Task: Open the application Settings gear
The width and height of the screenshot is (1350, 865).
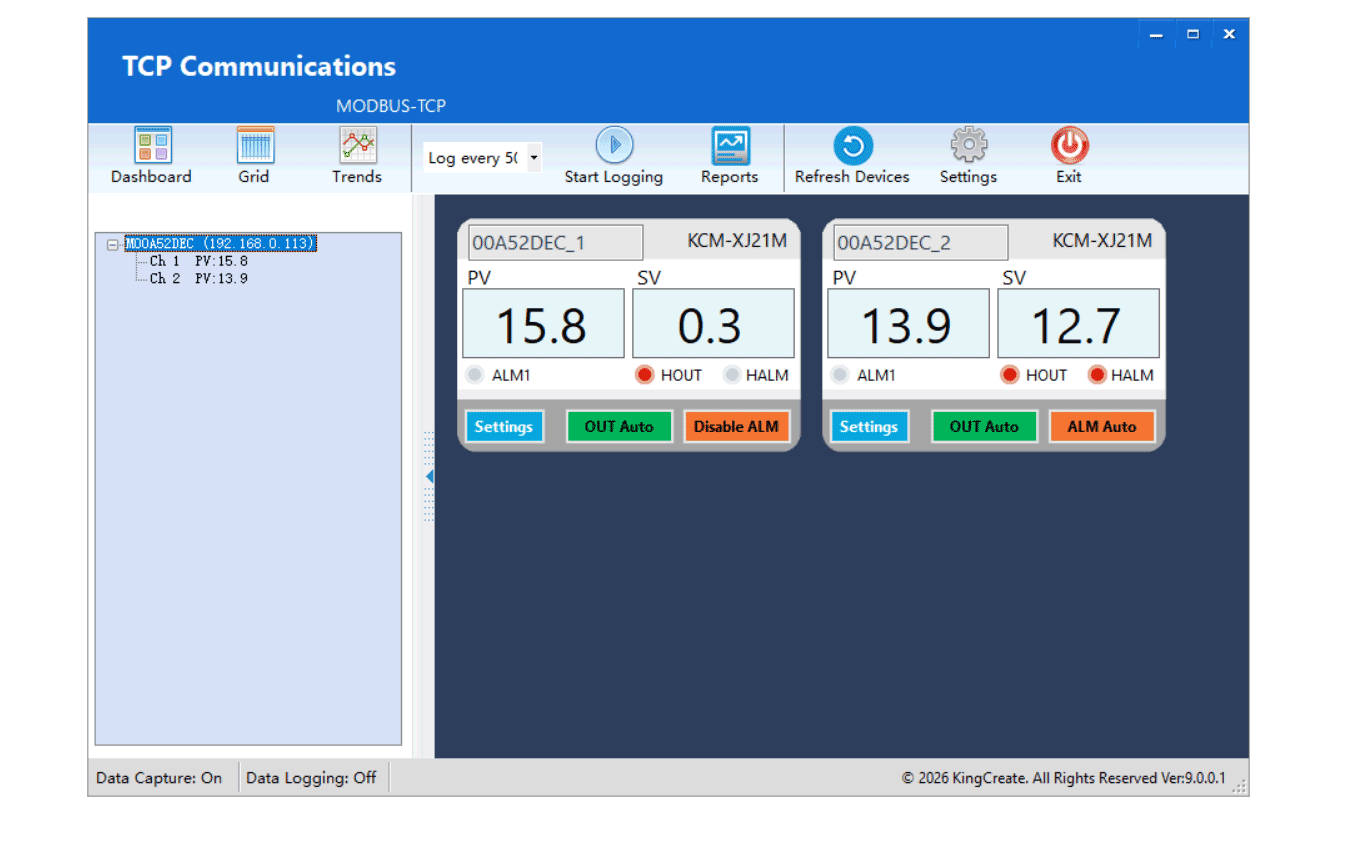Action: [x=967, y=145]
